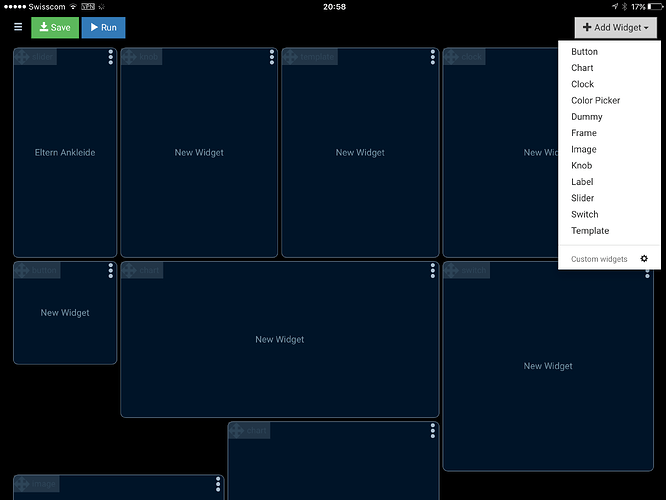Choose Color Picker from the widget list
This screenshot has width=666, height=500.
tap(595, 100)
